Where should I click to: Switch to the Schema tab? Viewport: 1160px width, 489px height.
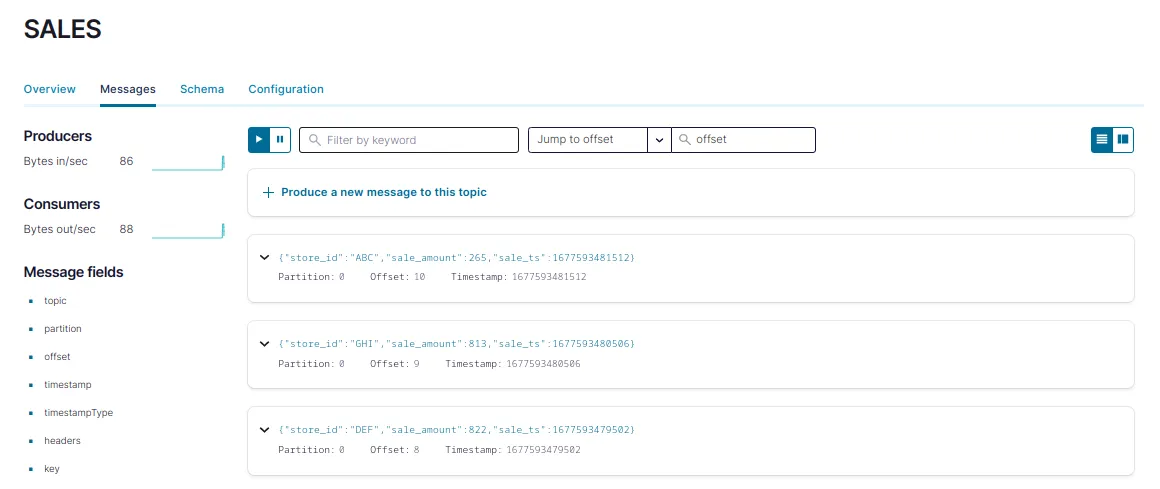click(202, 89)
